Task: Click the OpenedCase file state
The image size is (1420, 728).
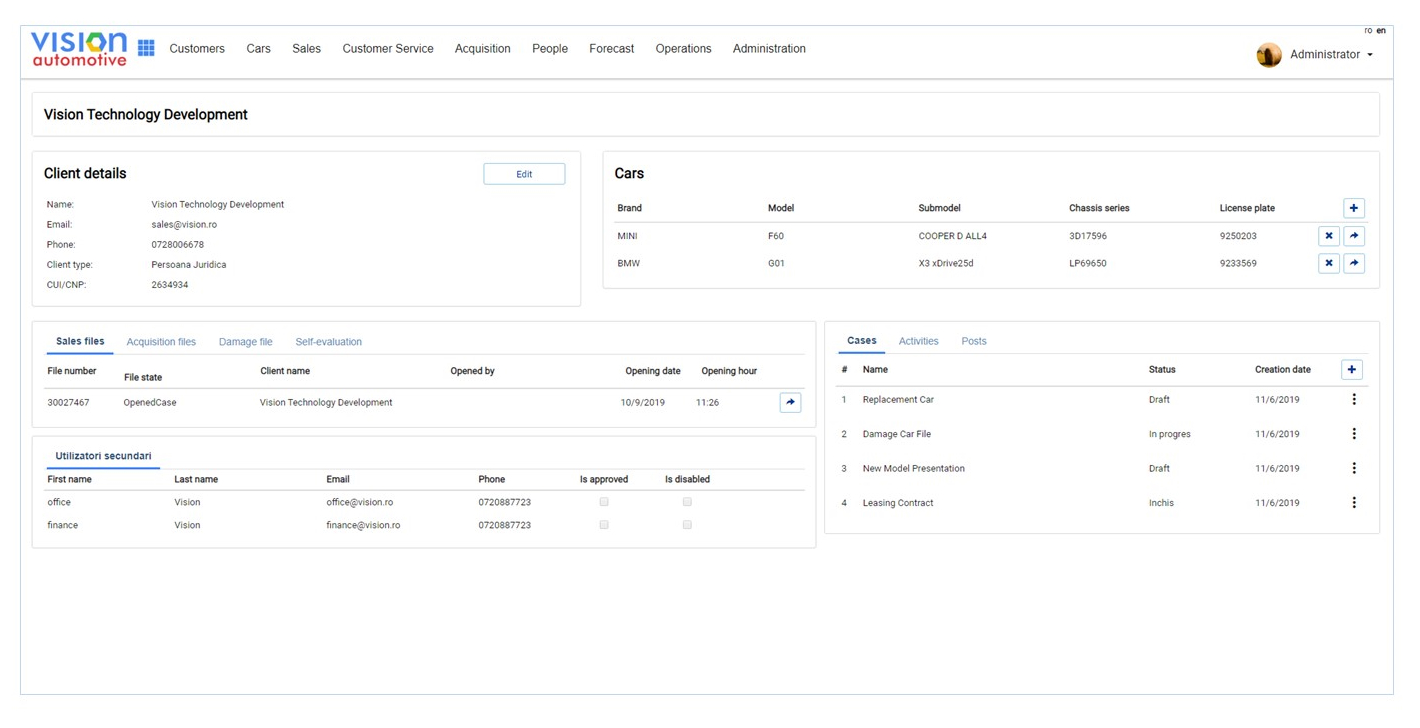Action: coord(150,402)
